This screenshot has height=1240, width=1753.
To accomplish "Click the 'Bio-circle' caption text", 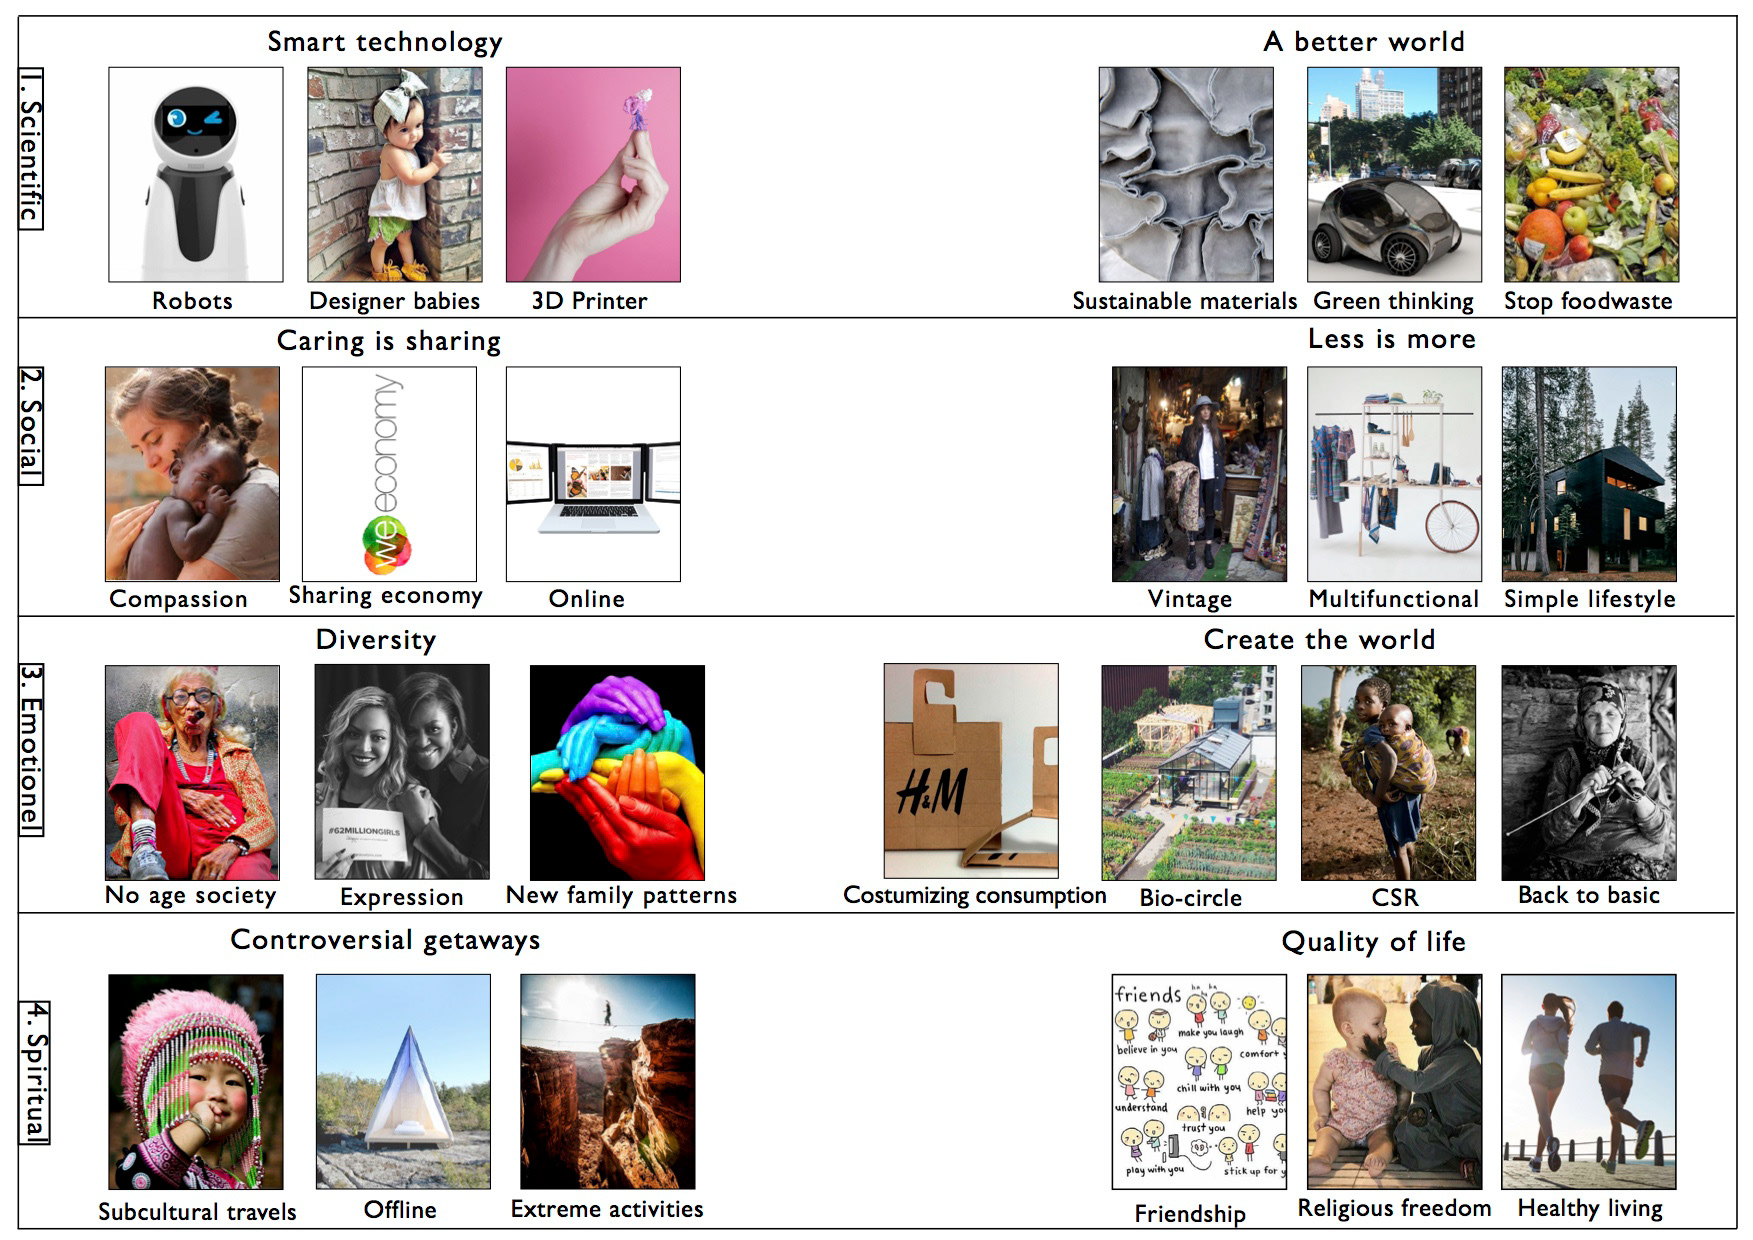I will 1191,898.
